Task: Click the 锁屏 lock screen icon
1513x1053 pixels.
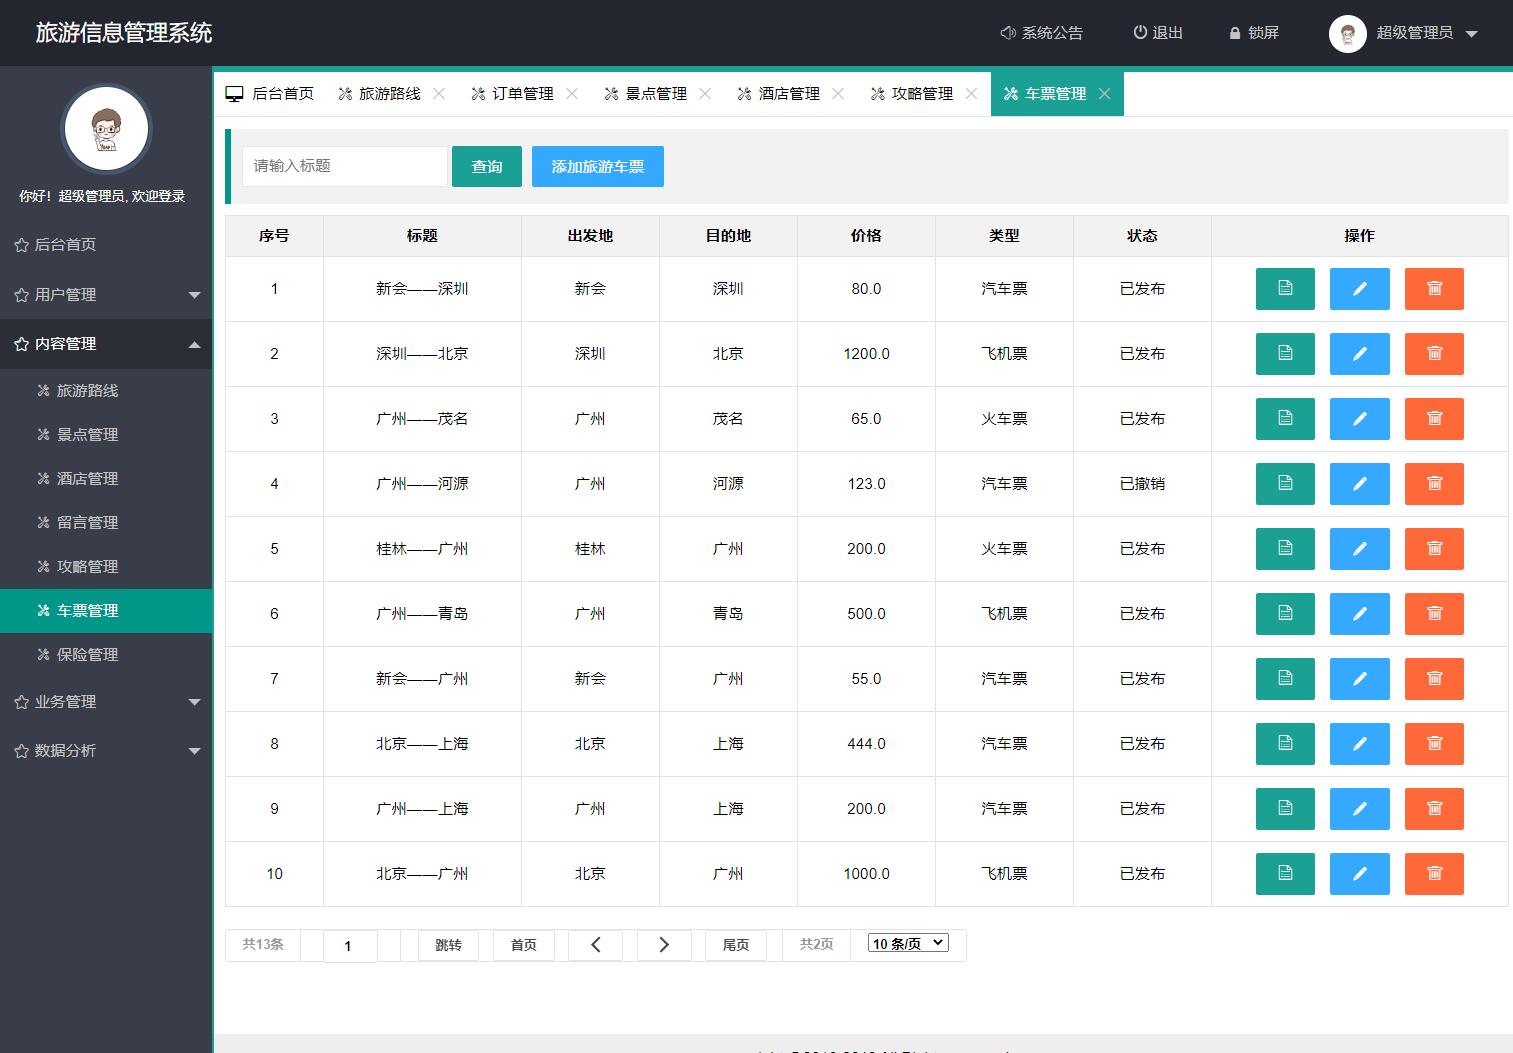Action: pyautogui.click(x=1234, y=33)
